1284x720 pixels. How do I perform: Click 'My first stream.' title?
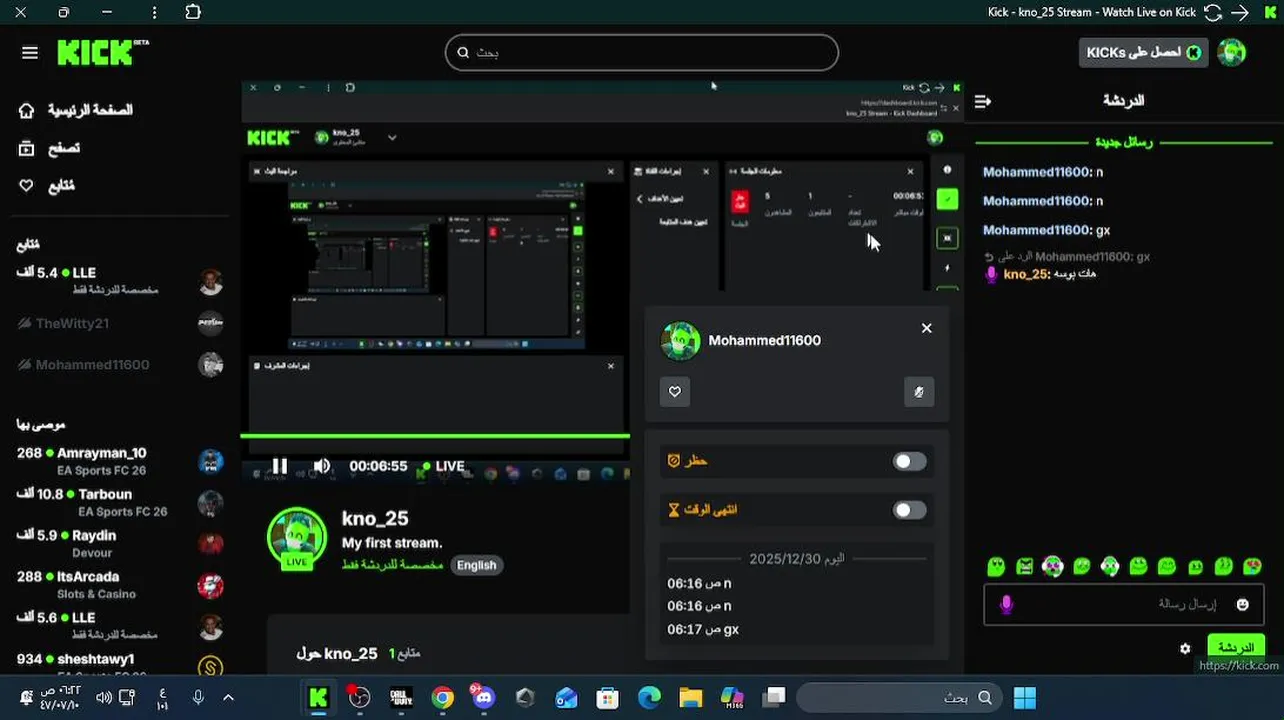click(x=392, y=543)
